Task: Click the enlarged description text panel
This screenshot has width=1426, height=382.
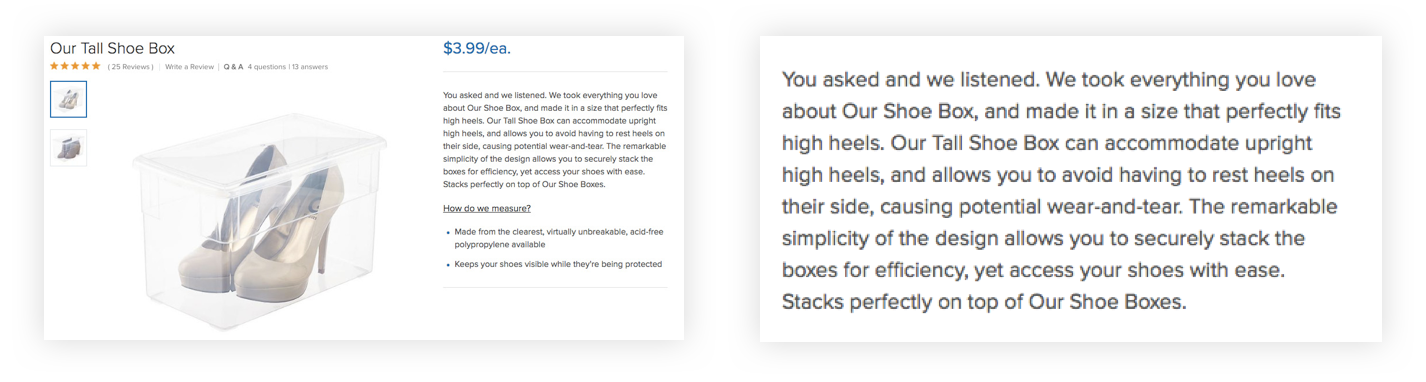Action: point(1071,190)
